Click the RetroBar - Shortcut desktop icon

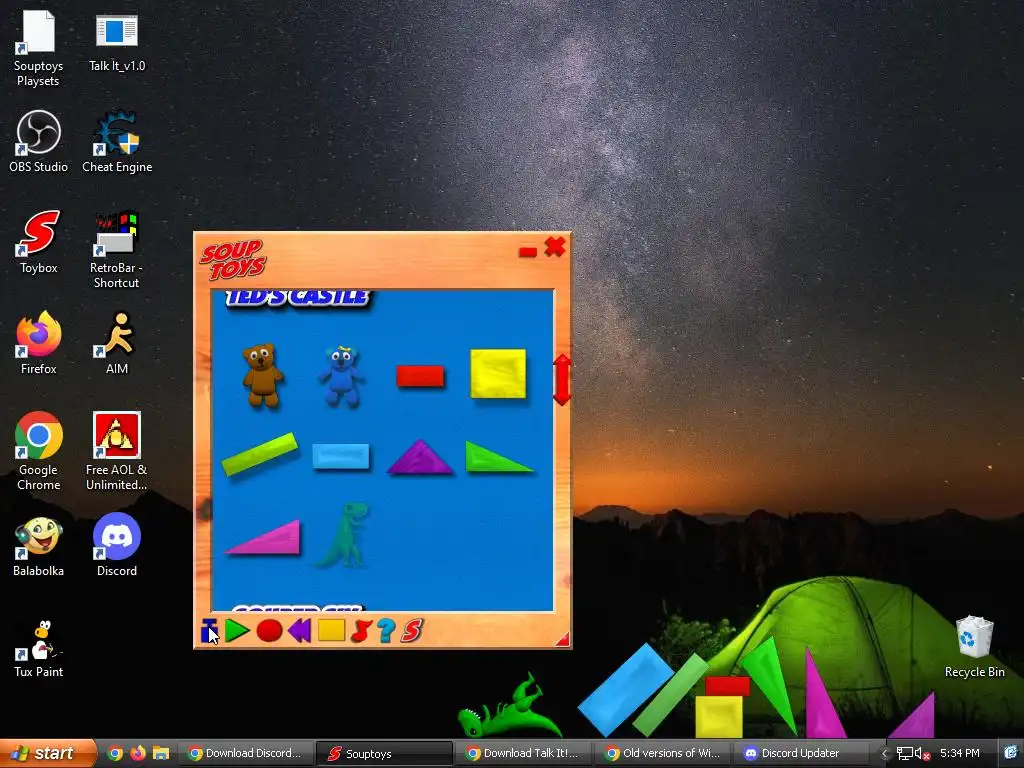[x=116, y=250]
